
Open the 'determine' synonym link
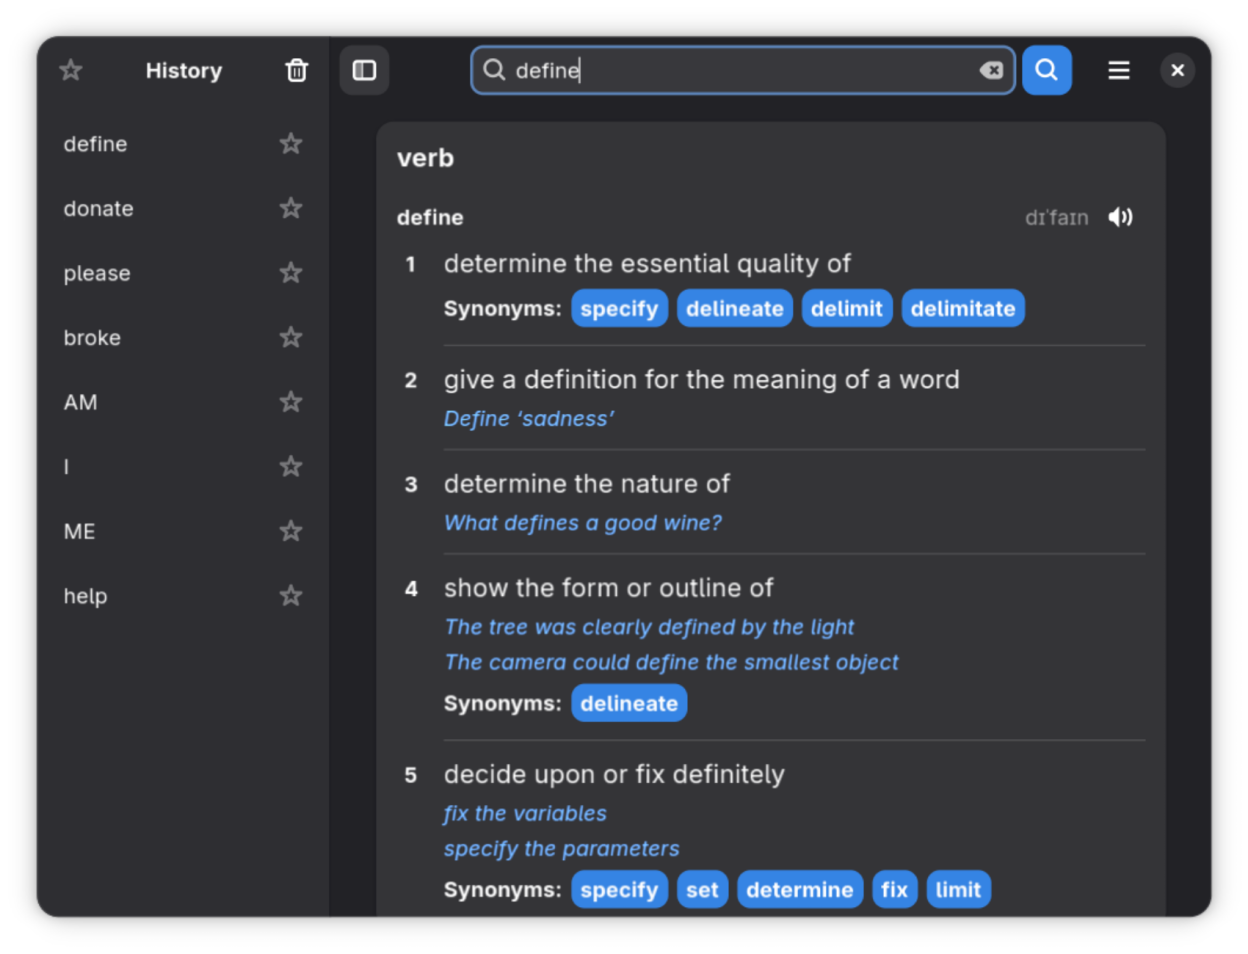[799, 890]
